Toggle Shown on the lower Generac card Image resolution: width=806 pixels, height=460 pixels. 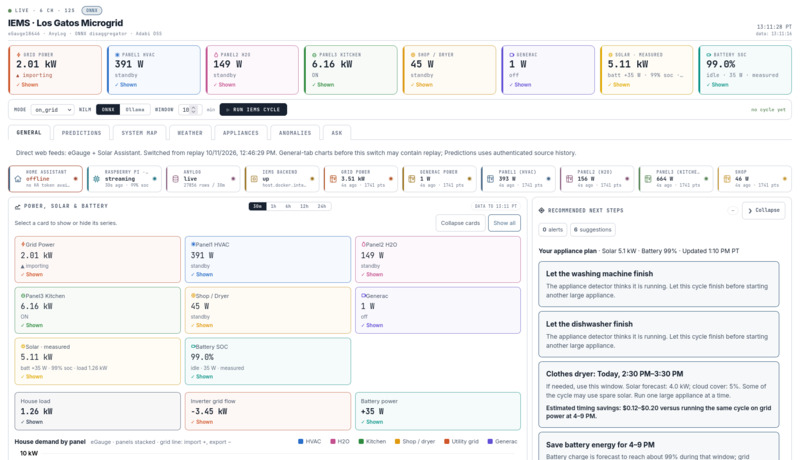click(x=372, y=325)
